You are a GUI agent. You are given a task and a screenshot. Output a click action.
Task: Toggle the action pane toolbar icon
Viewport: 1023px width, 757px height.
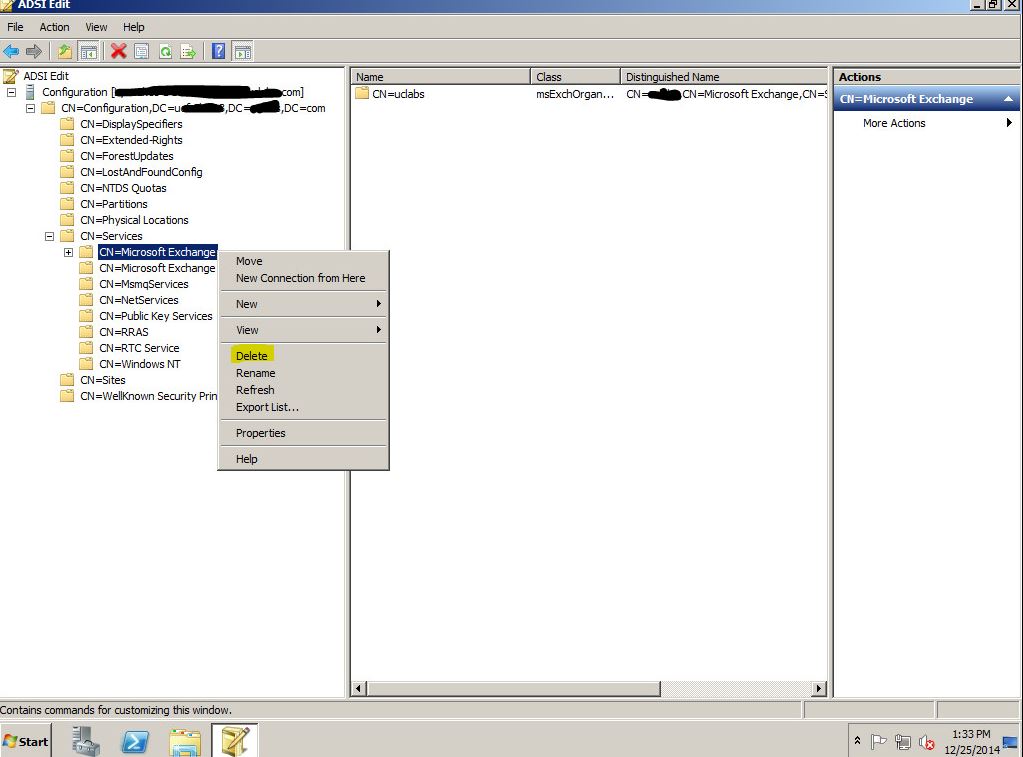tap(243, 51)
